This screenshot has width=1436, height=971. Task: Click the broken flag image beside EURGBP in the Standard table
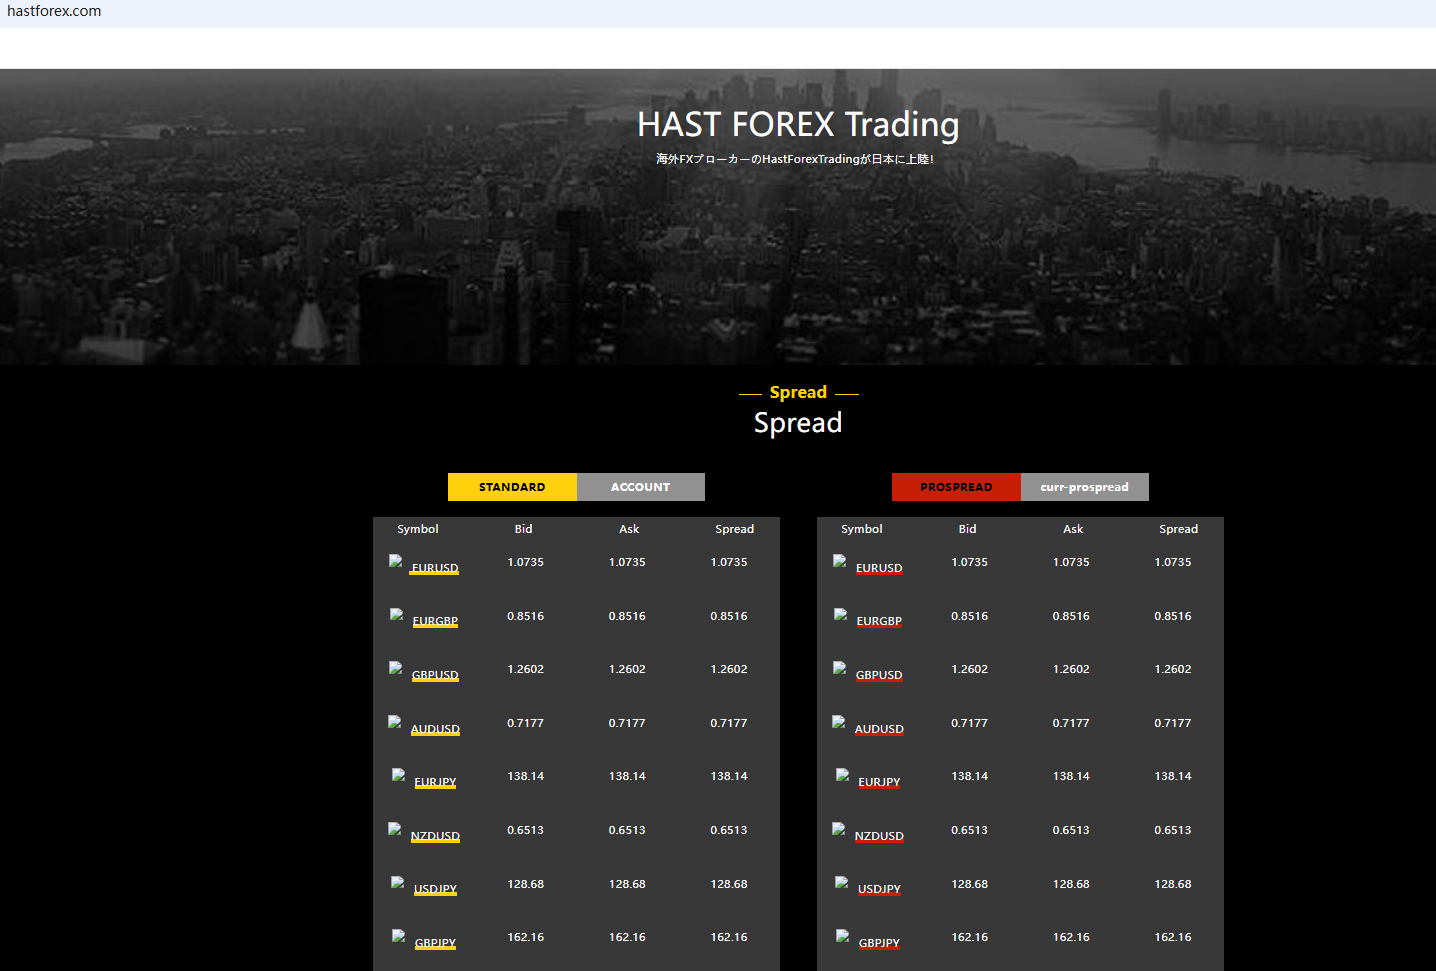tap(397, 615)
